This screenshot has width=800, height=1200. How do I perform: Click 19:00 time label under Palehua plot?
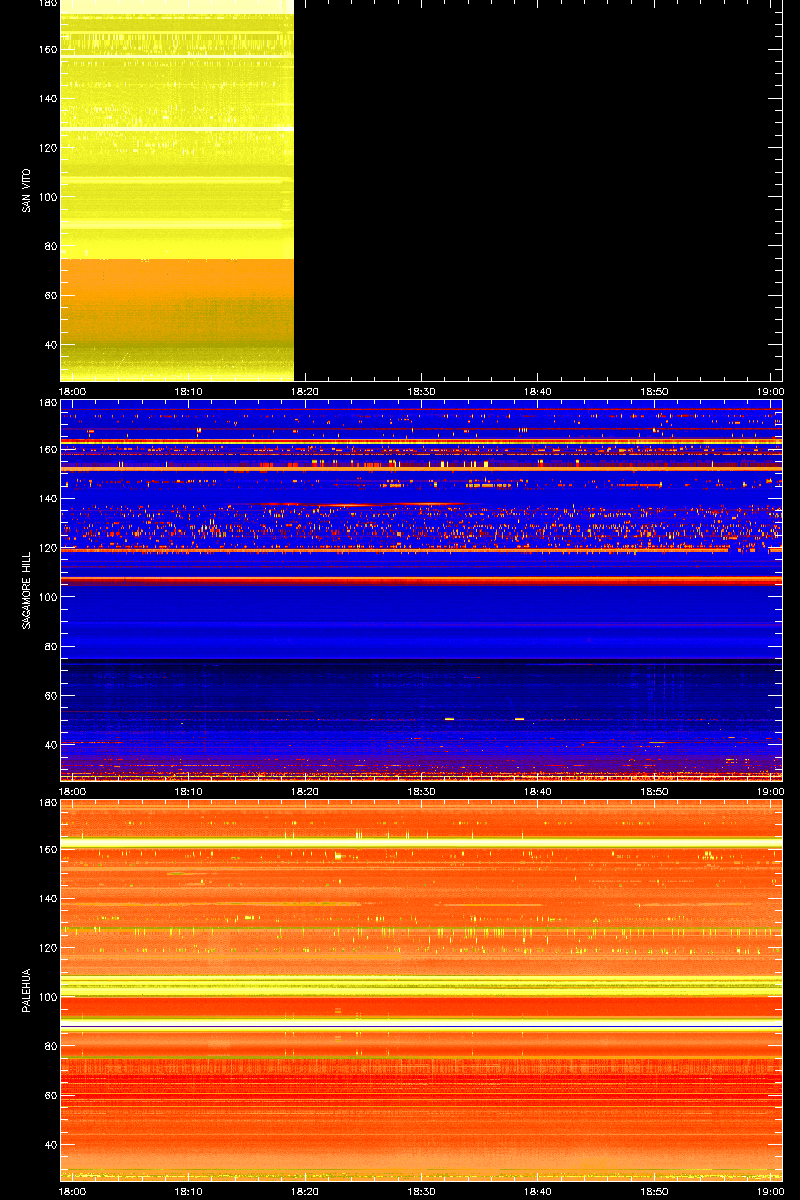771,1191
